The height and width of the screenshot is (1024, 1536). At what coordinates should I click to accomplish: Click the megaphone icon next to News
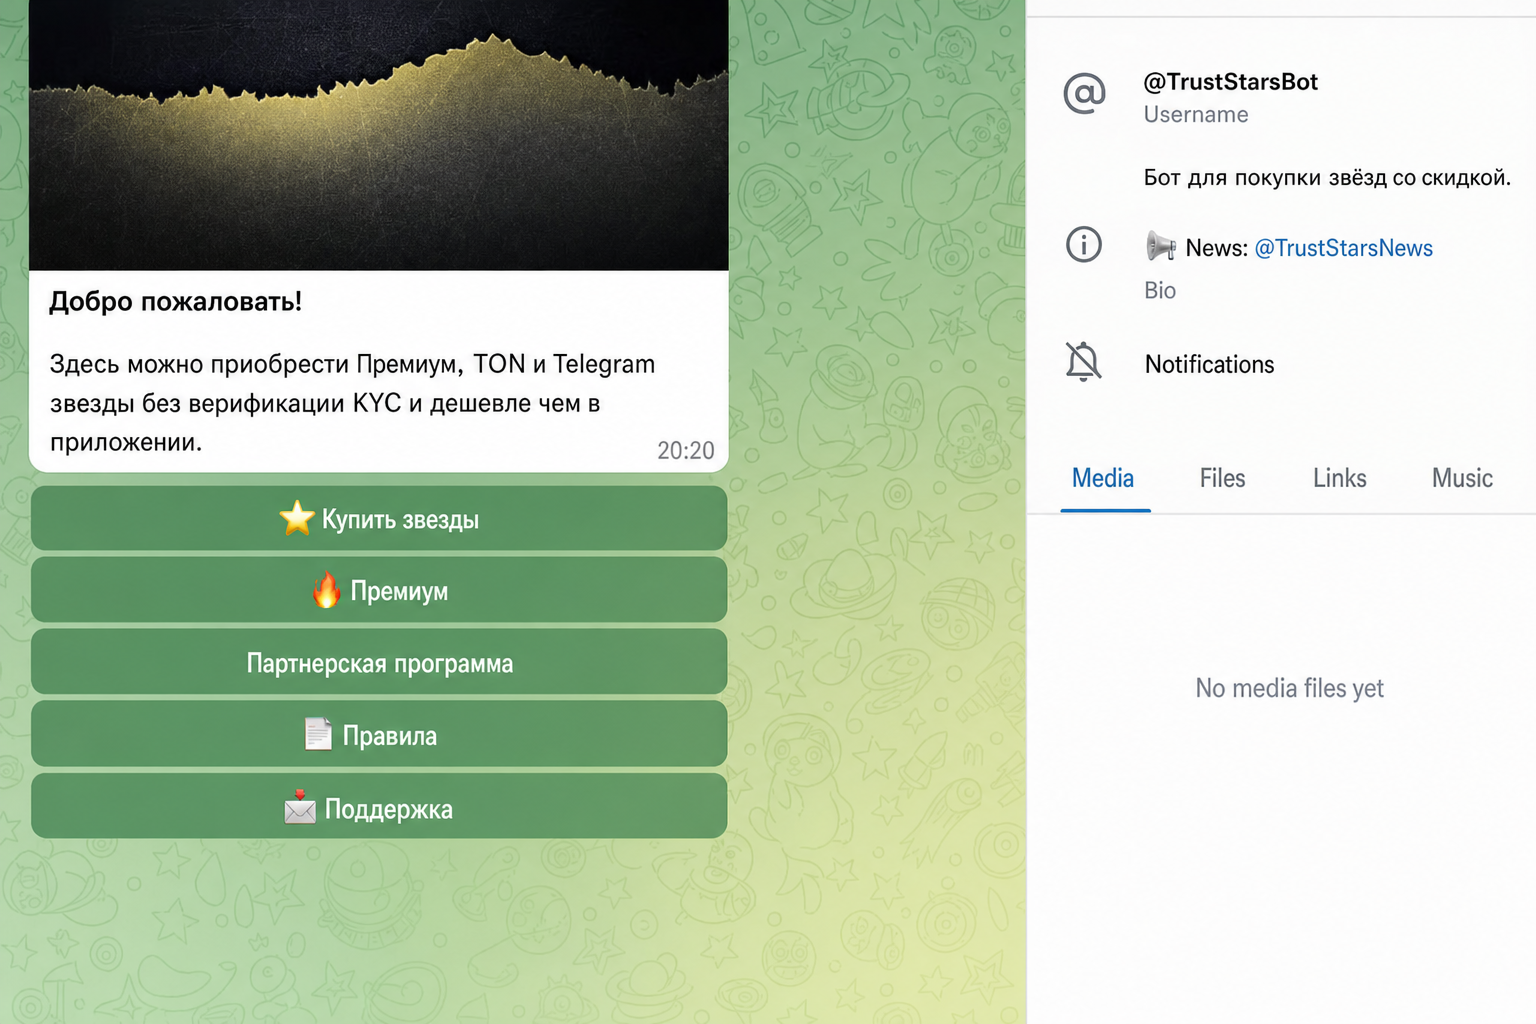tap(1161, 246)
